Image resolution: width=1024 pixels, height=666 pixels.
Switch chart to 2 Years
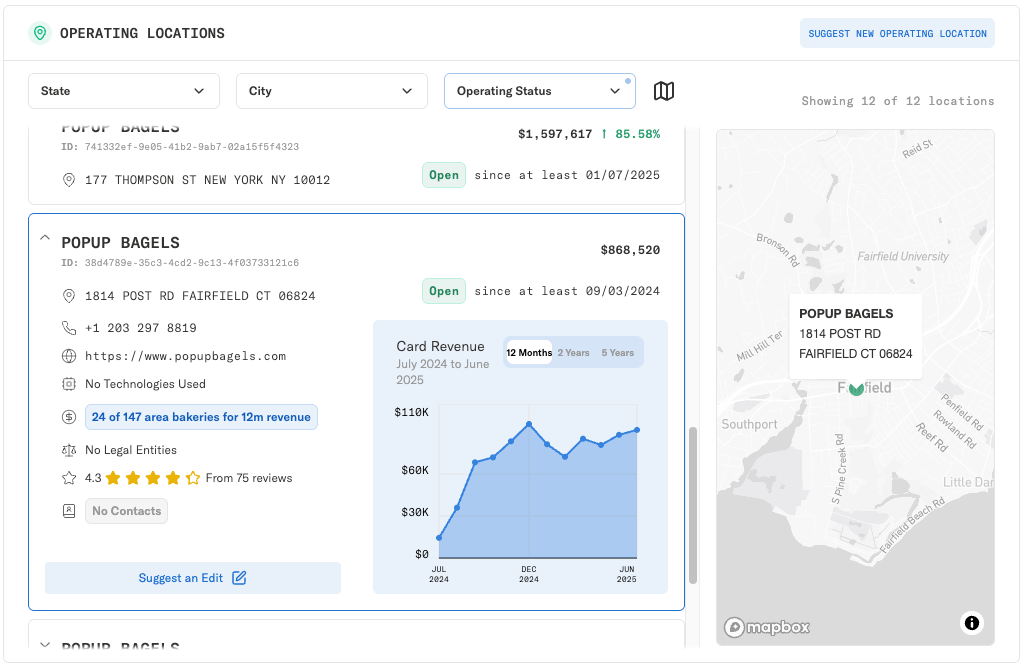pos(573,353)
